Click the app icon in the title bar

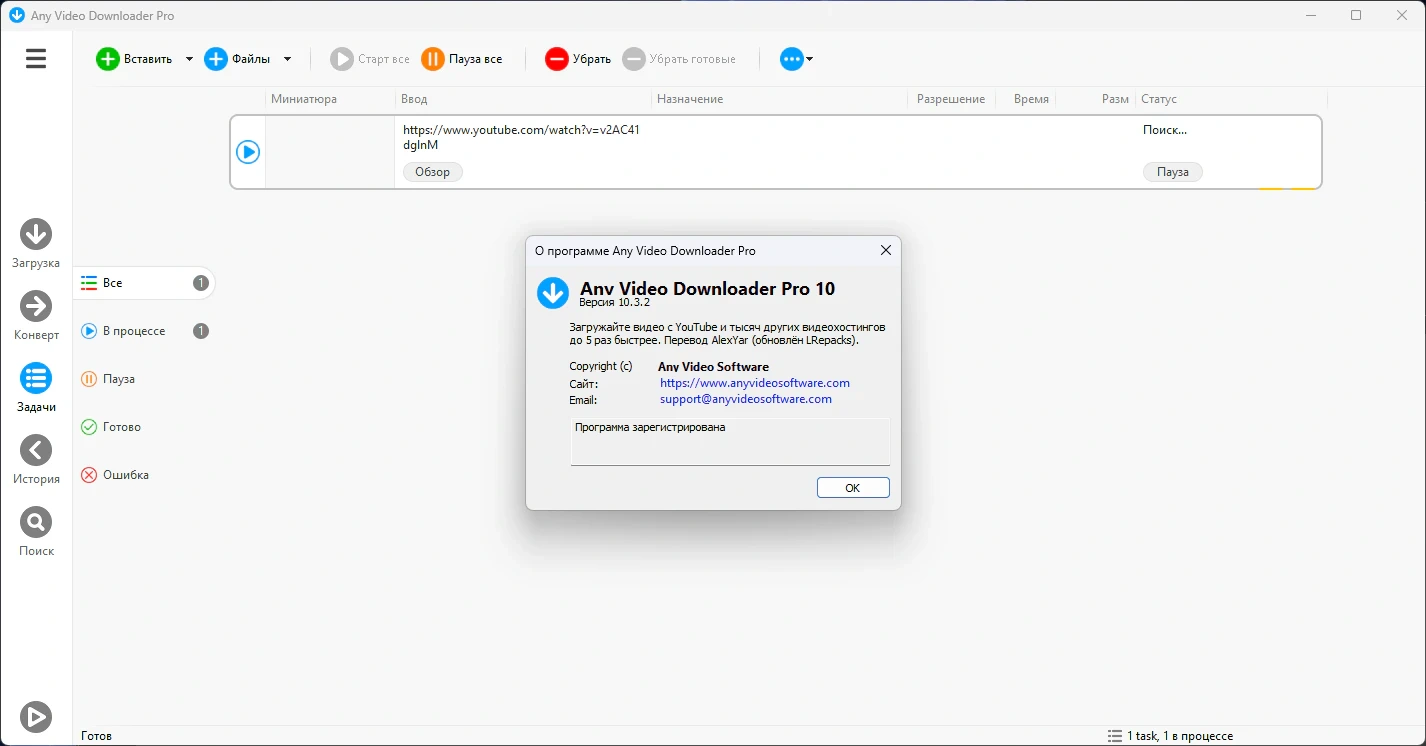coord(16,15)
